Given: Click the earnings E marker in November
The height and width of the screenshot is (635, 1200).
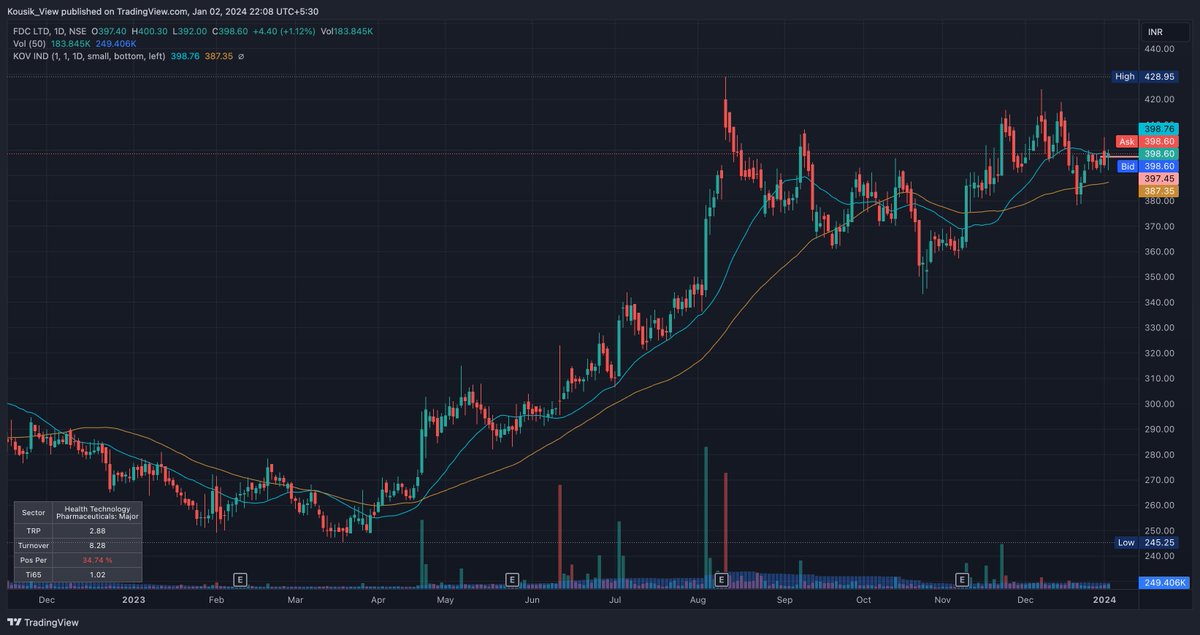Looking at the screenshot, I should (x=962, y=579).
